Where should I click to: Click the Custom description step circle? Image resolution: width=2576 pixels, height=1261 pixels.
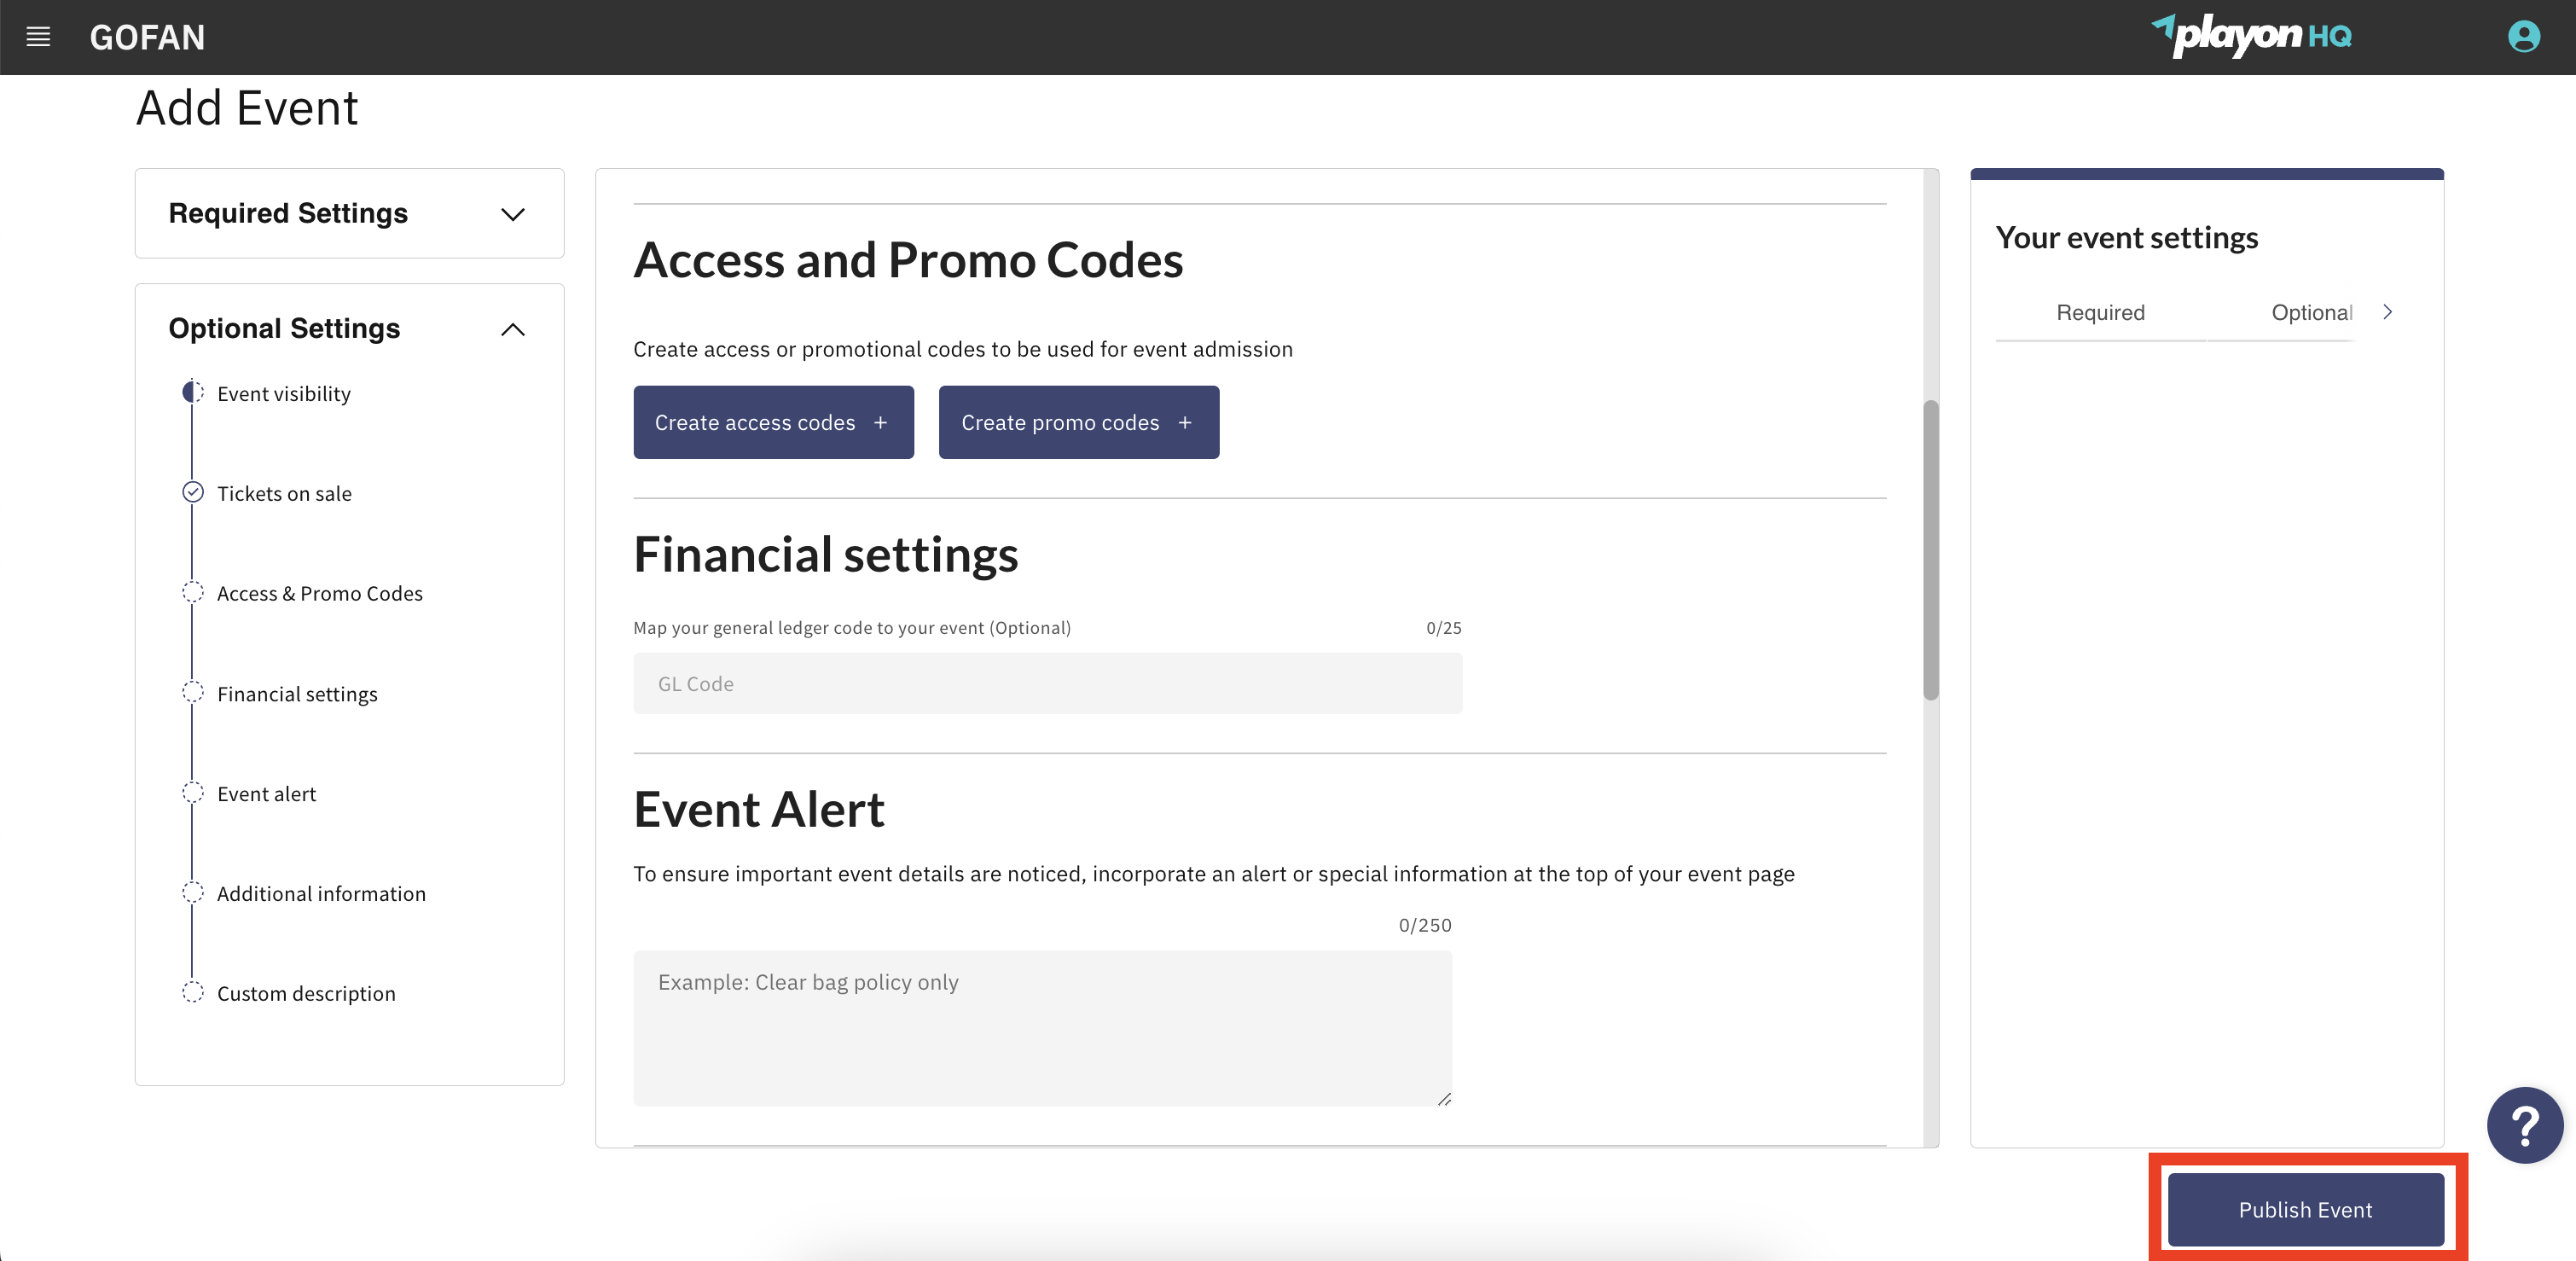point(192,993)
